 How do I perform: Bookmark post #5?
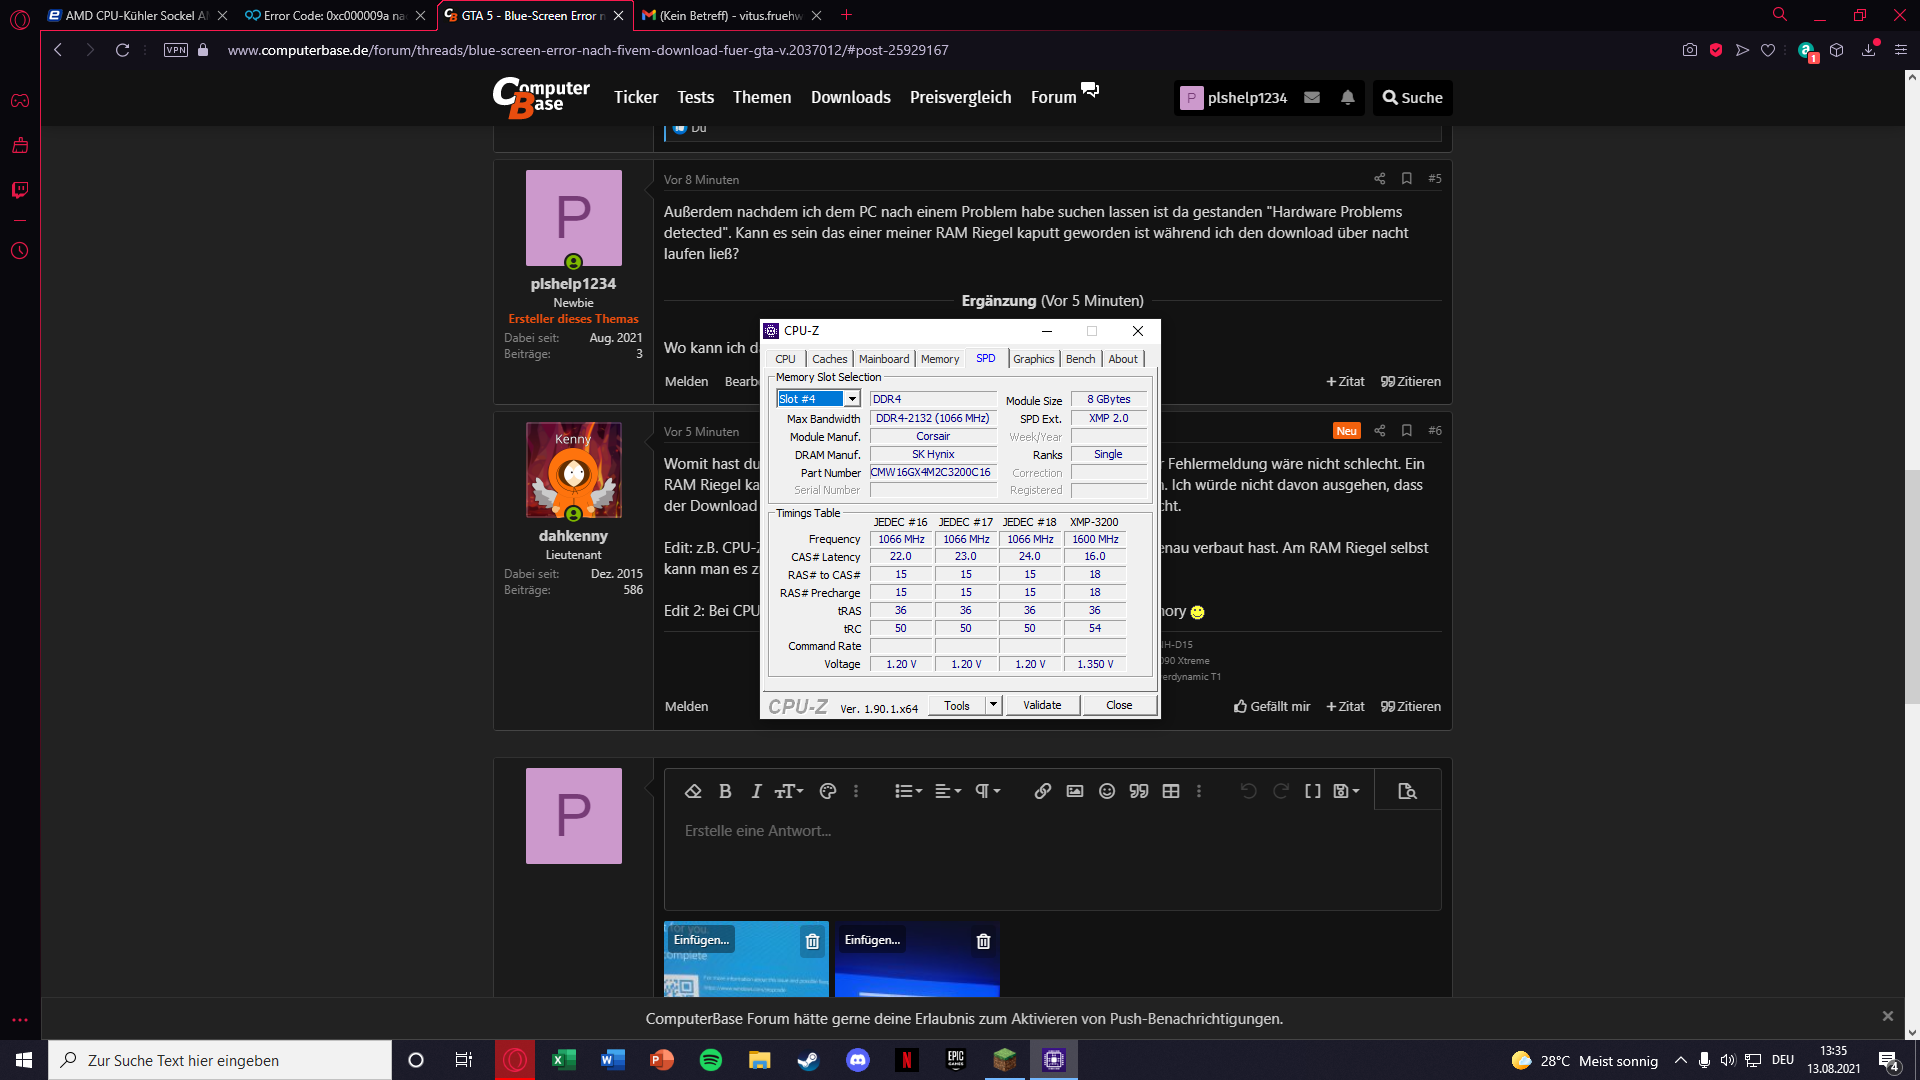1407,178
